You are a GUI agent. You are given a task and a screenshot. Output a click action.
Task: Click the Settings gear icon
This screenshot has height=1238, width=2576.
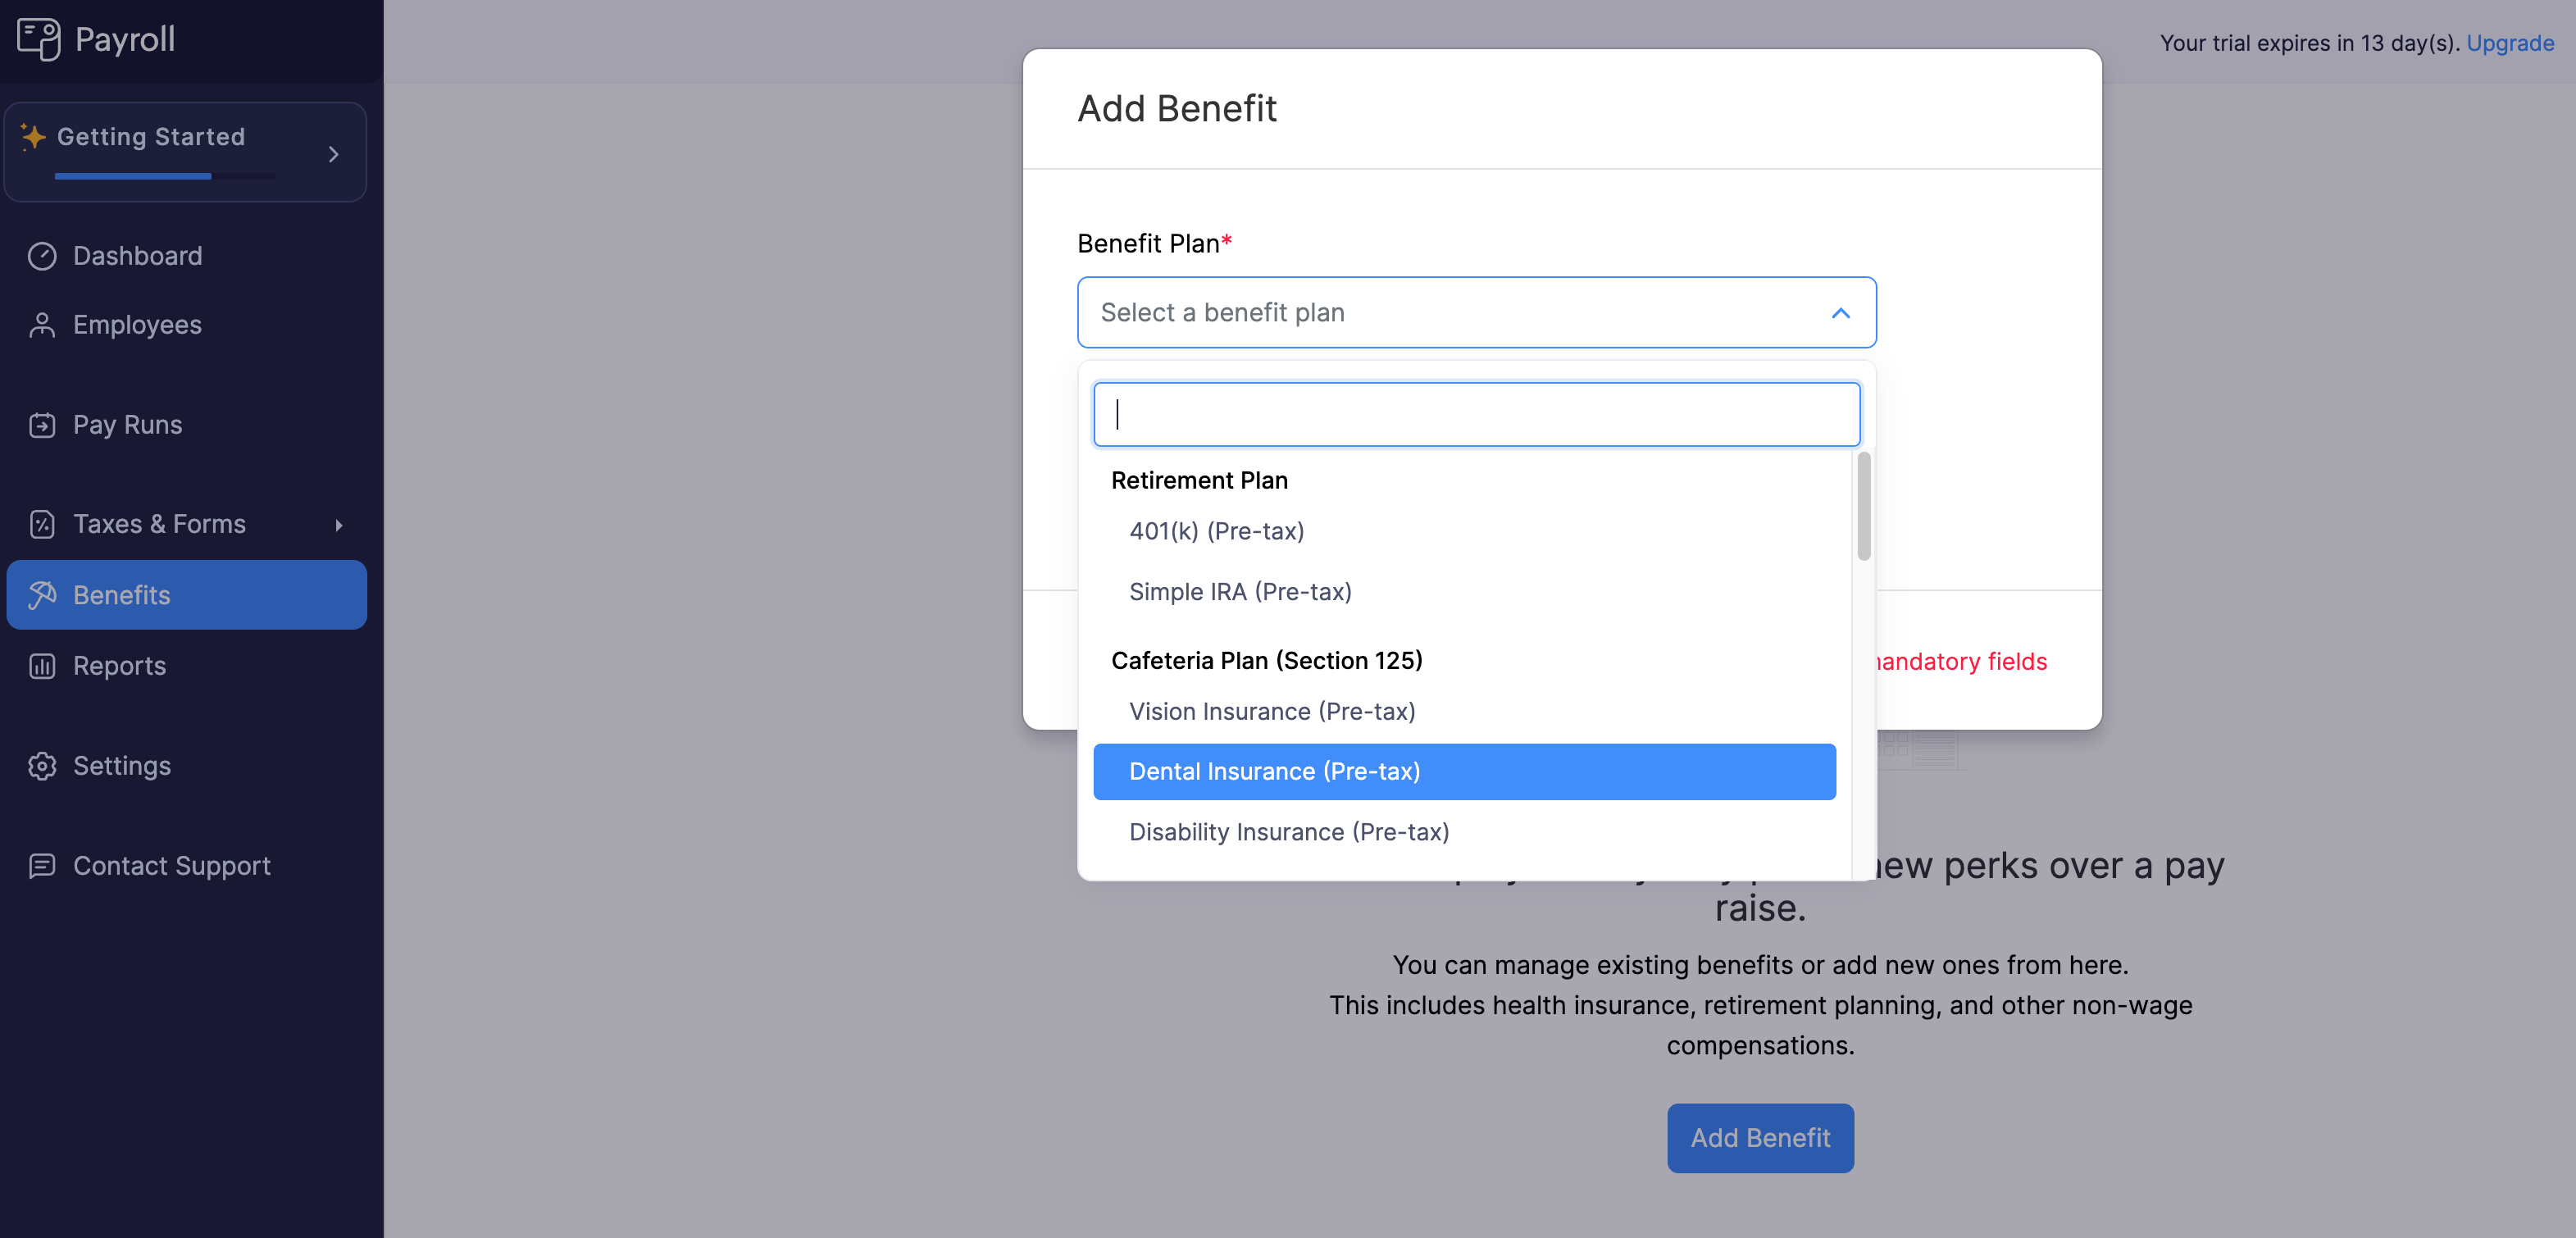click(42, 765)
